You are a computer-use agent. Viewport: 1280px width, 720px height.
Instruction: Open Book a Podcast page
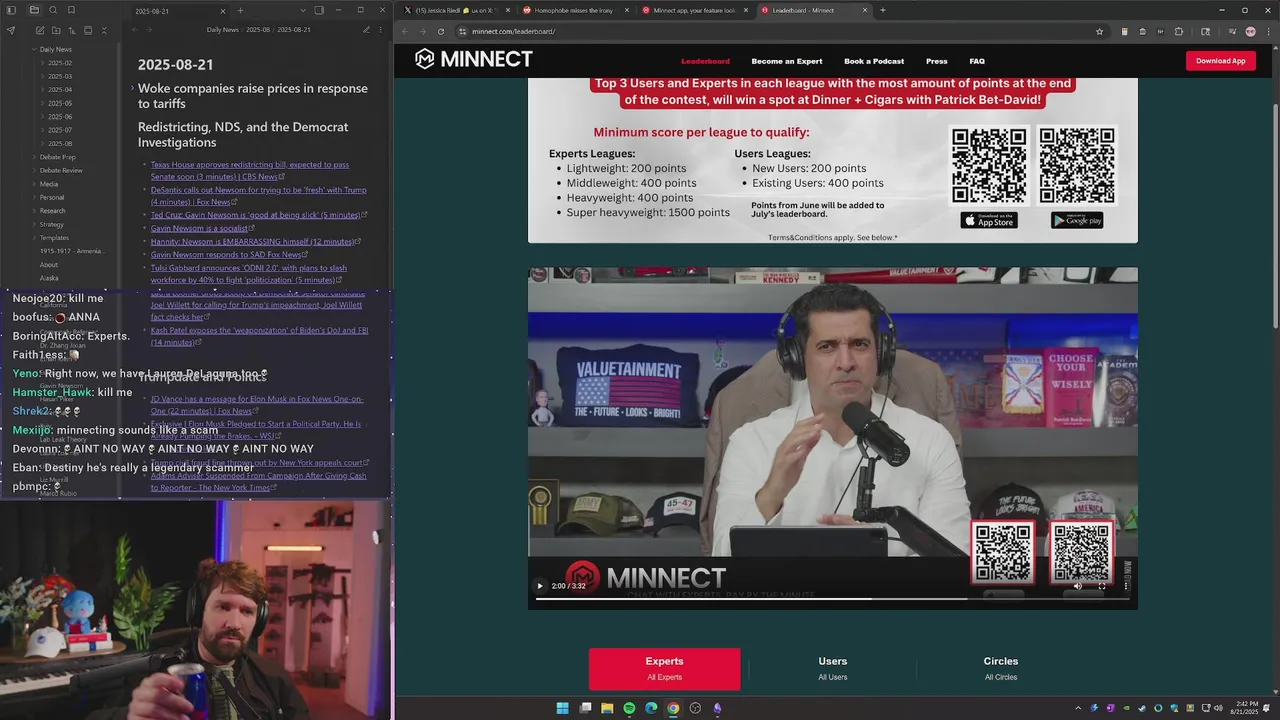coord(874,61)
